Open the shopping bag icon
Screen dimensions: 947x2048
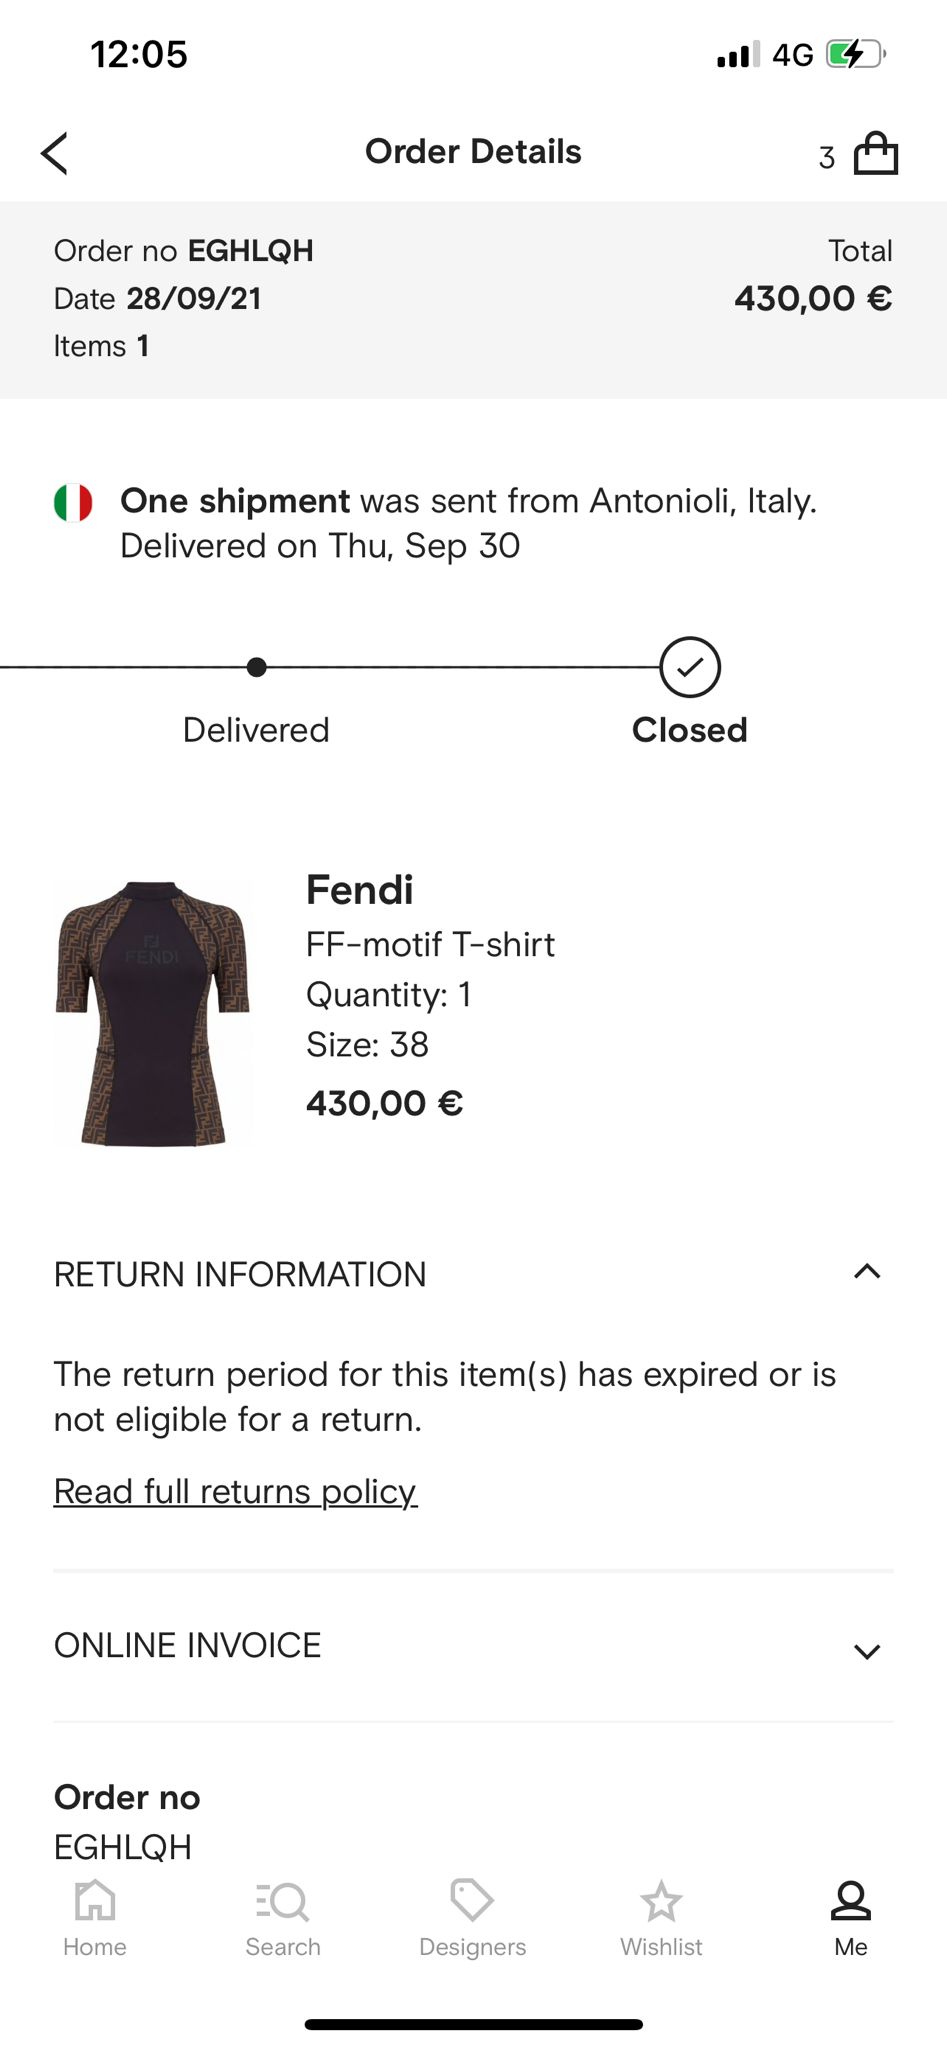click(x=875, y=154)
